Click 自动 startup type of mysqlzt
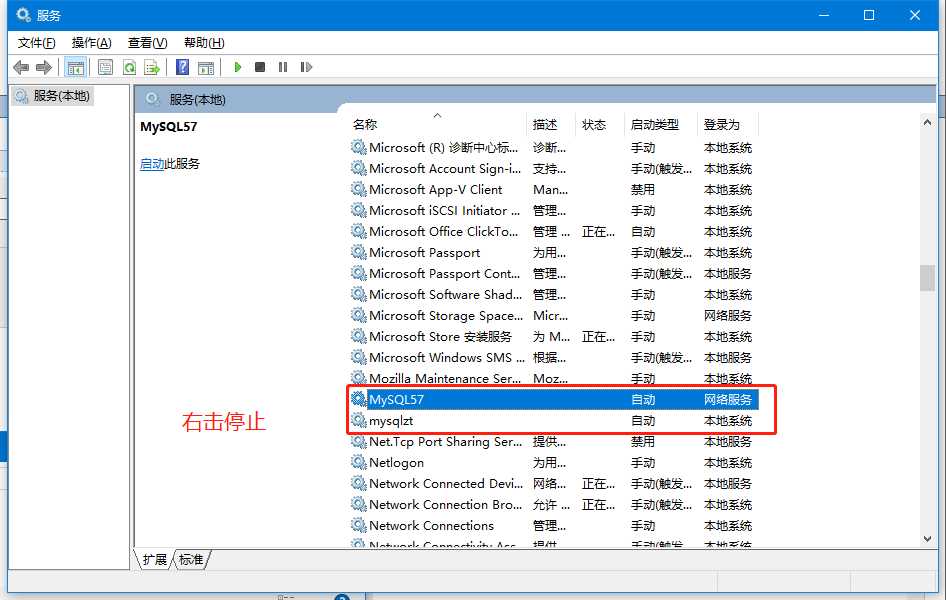 (x=643, y=421)
